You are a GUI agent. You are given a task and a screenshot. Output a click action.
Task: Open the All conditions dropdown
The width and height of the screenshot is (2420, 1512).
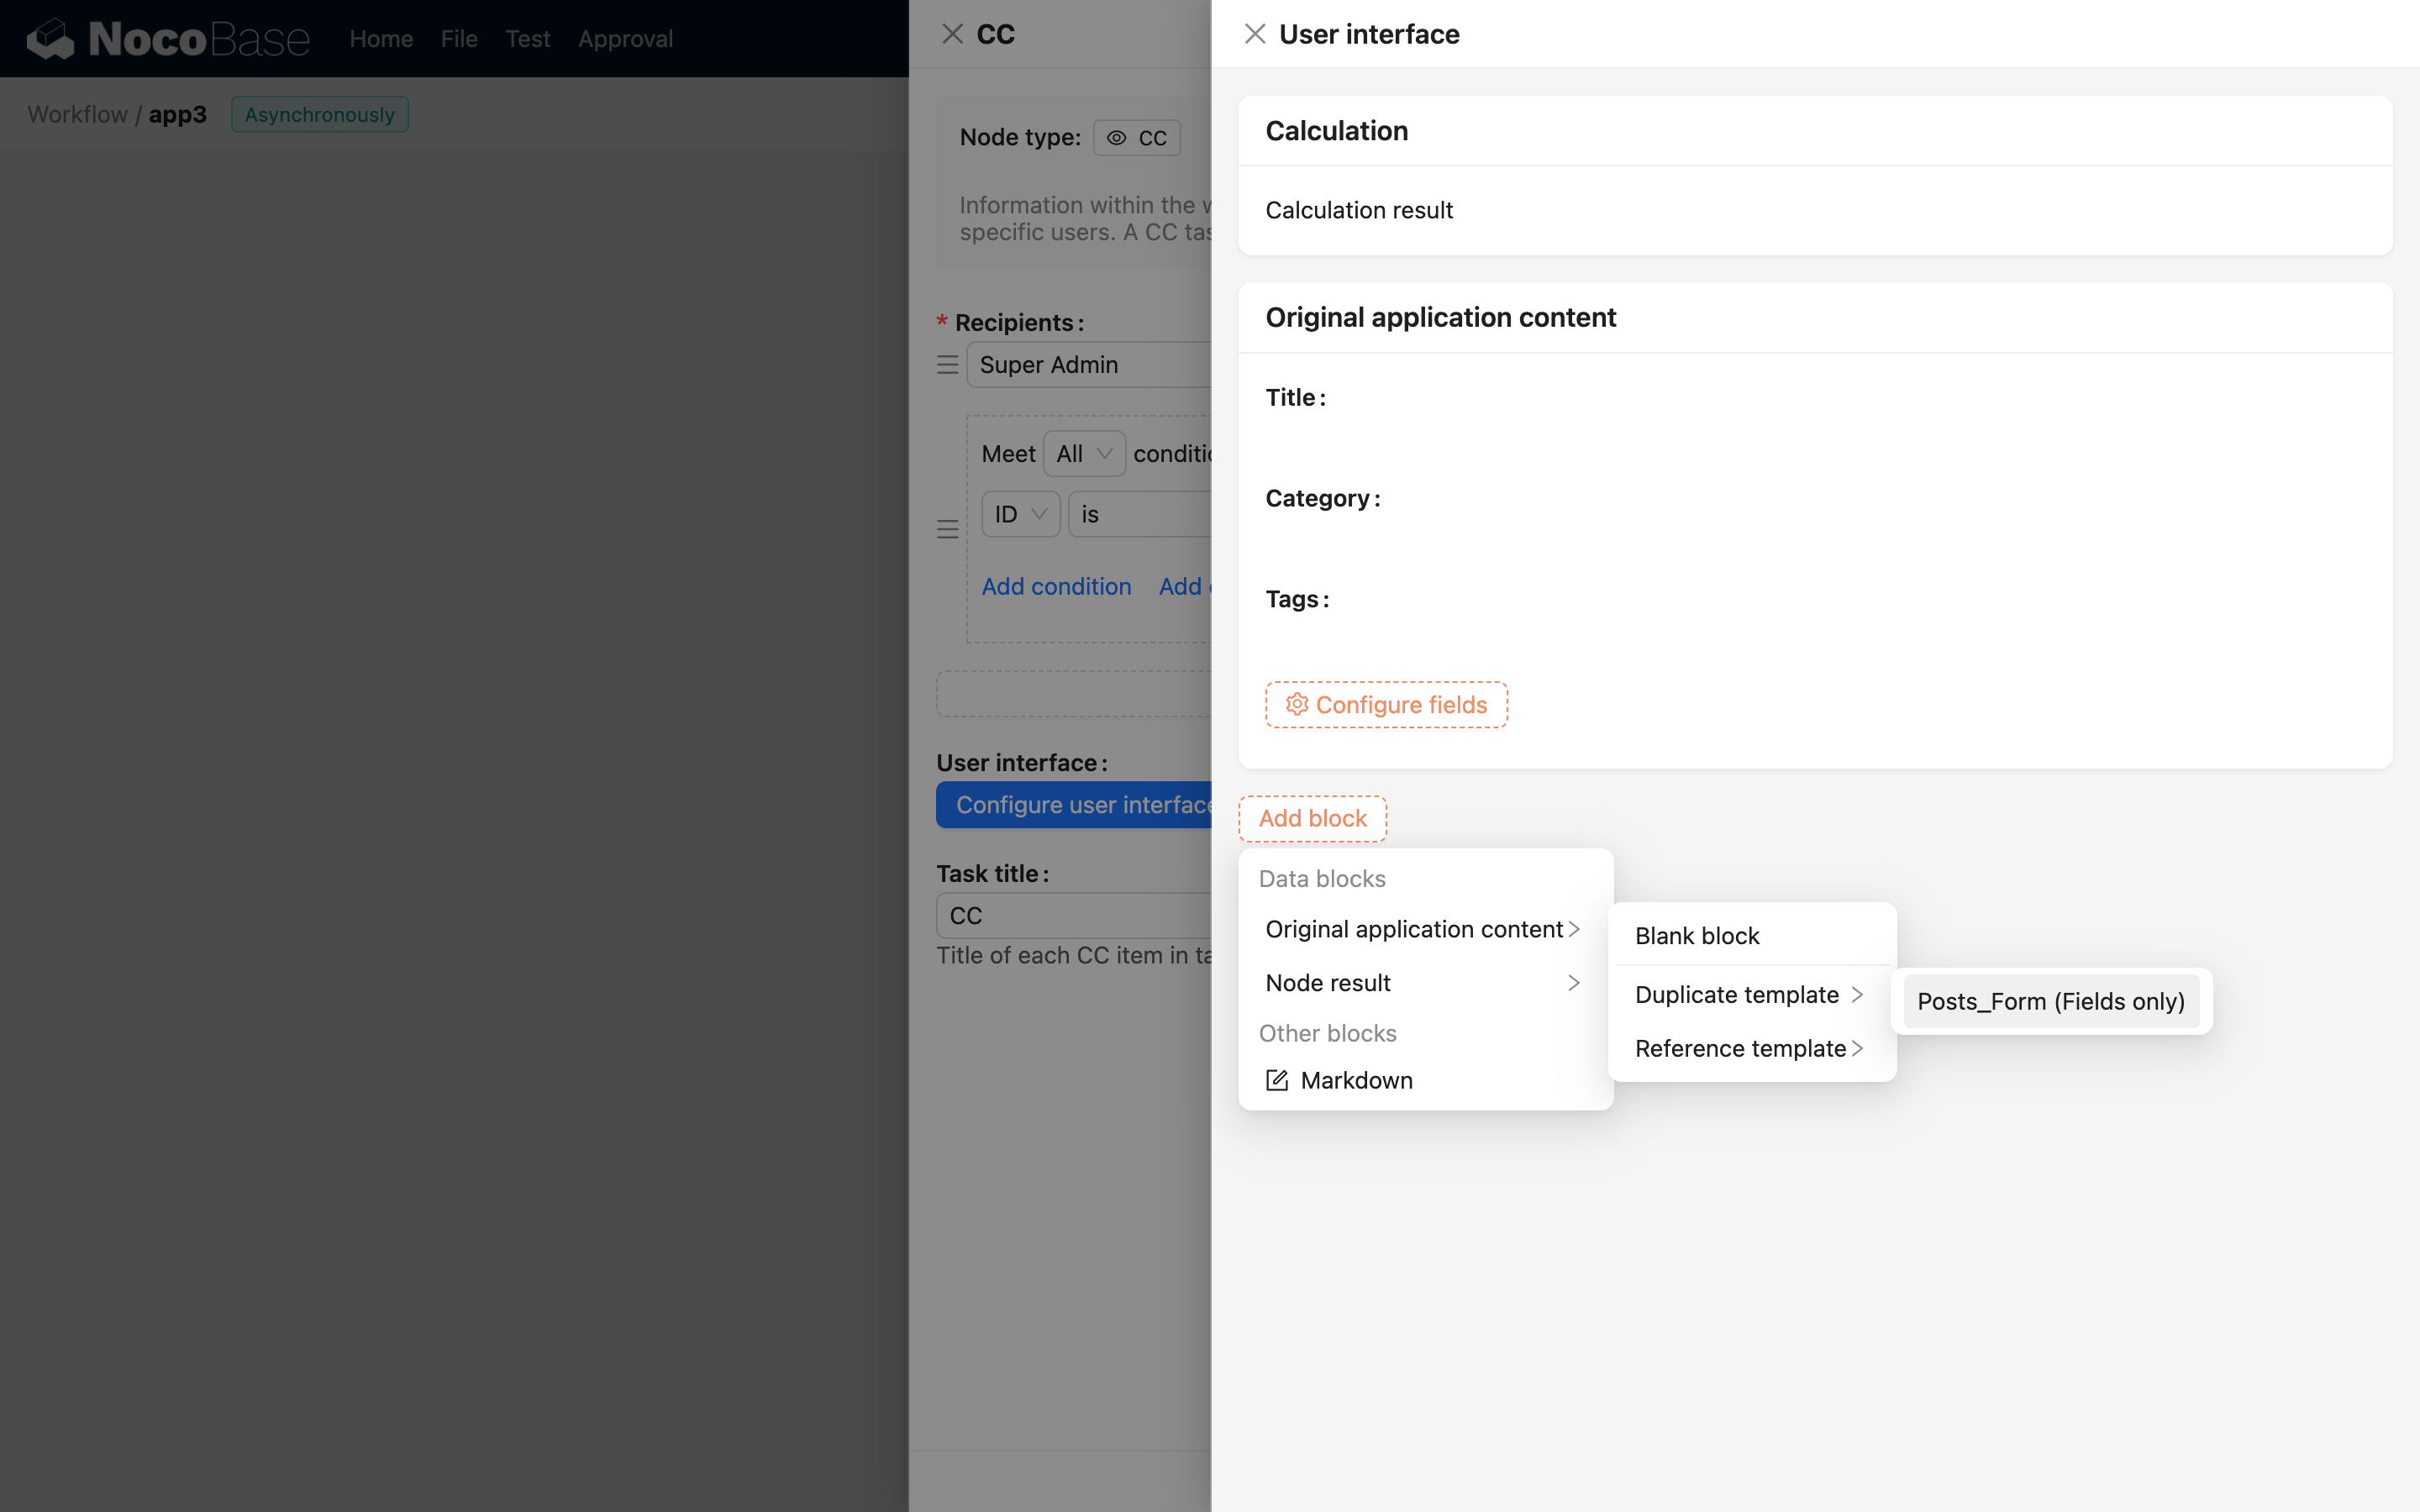coord(1083,453)
